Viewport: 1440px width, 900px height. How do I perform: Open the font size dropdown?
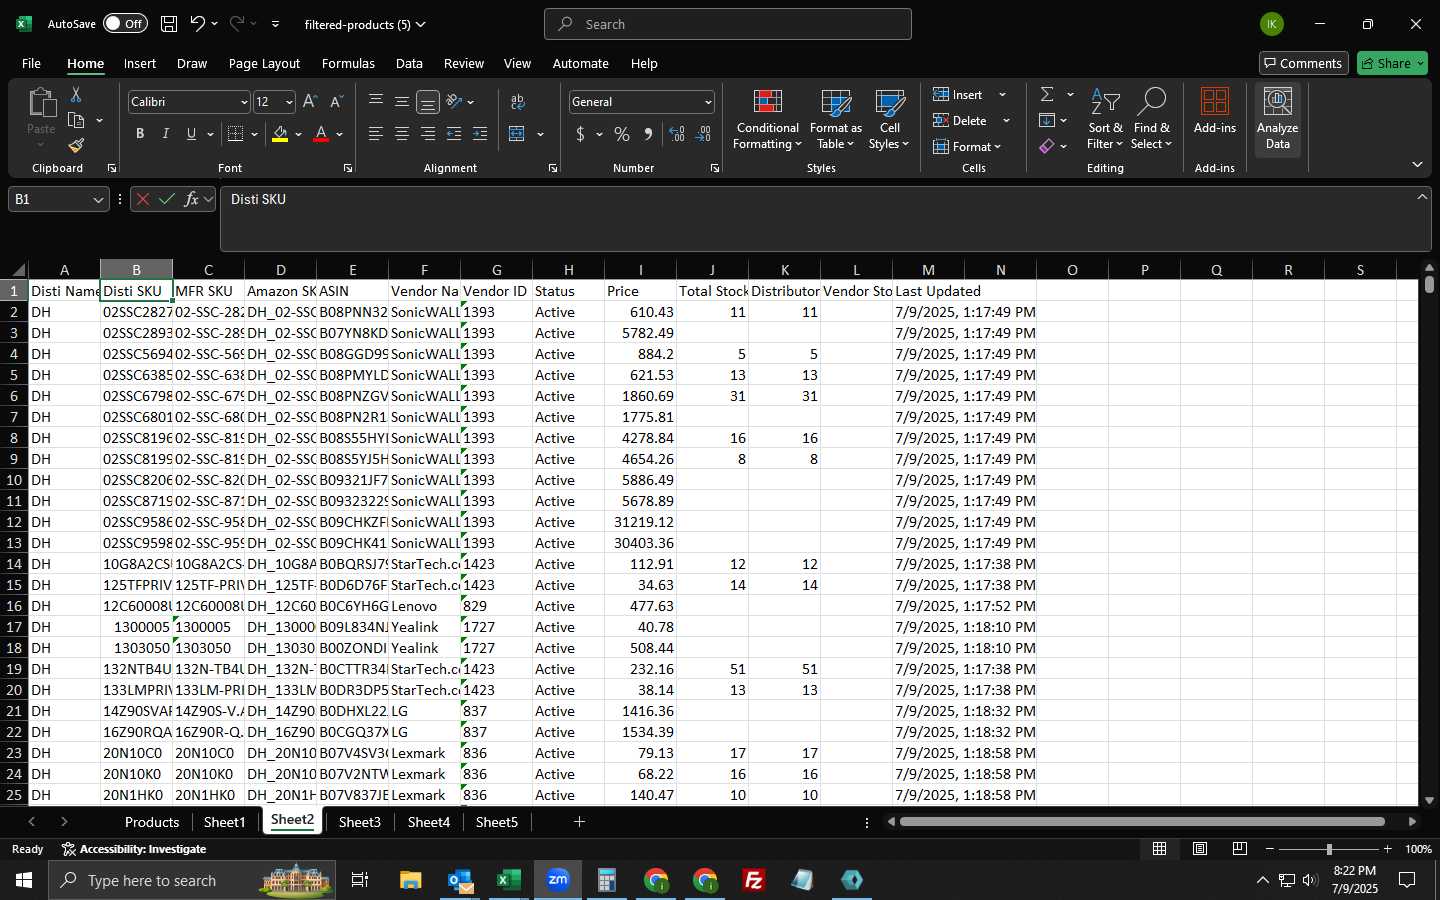289,102
